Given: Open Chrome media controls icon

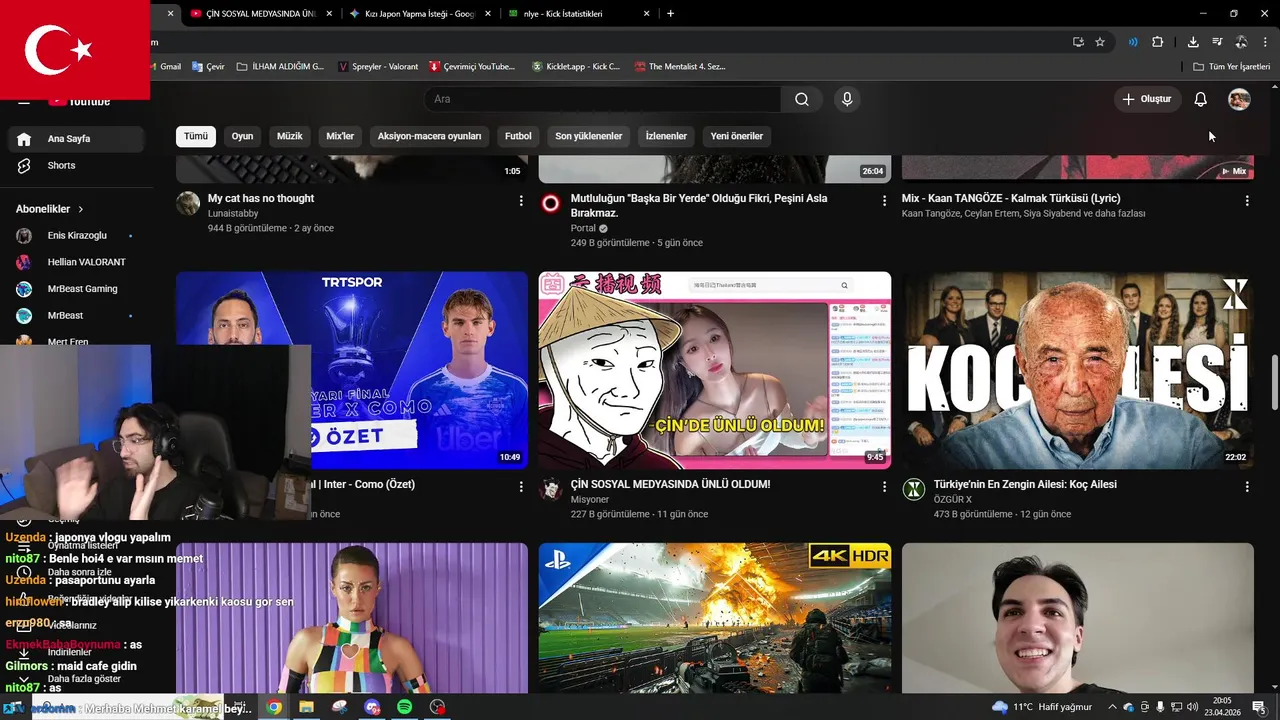Looking at the screenshot, I should 1217,42.
